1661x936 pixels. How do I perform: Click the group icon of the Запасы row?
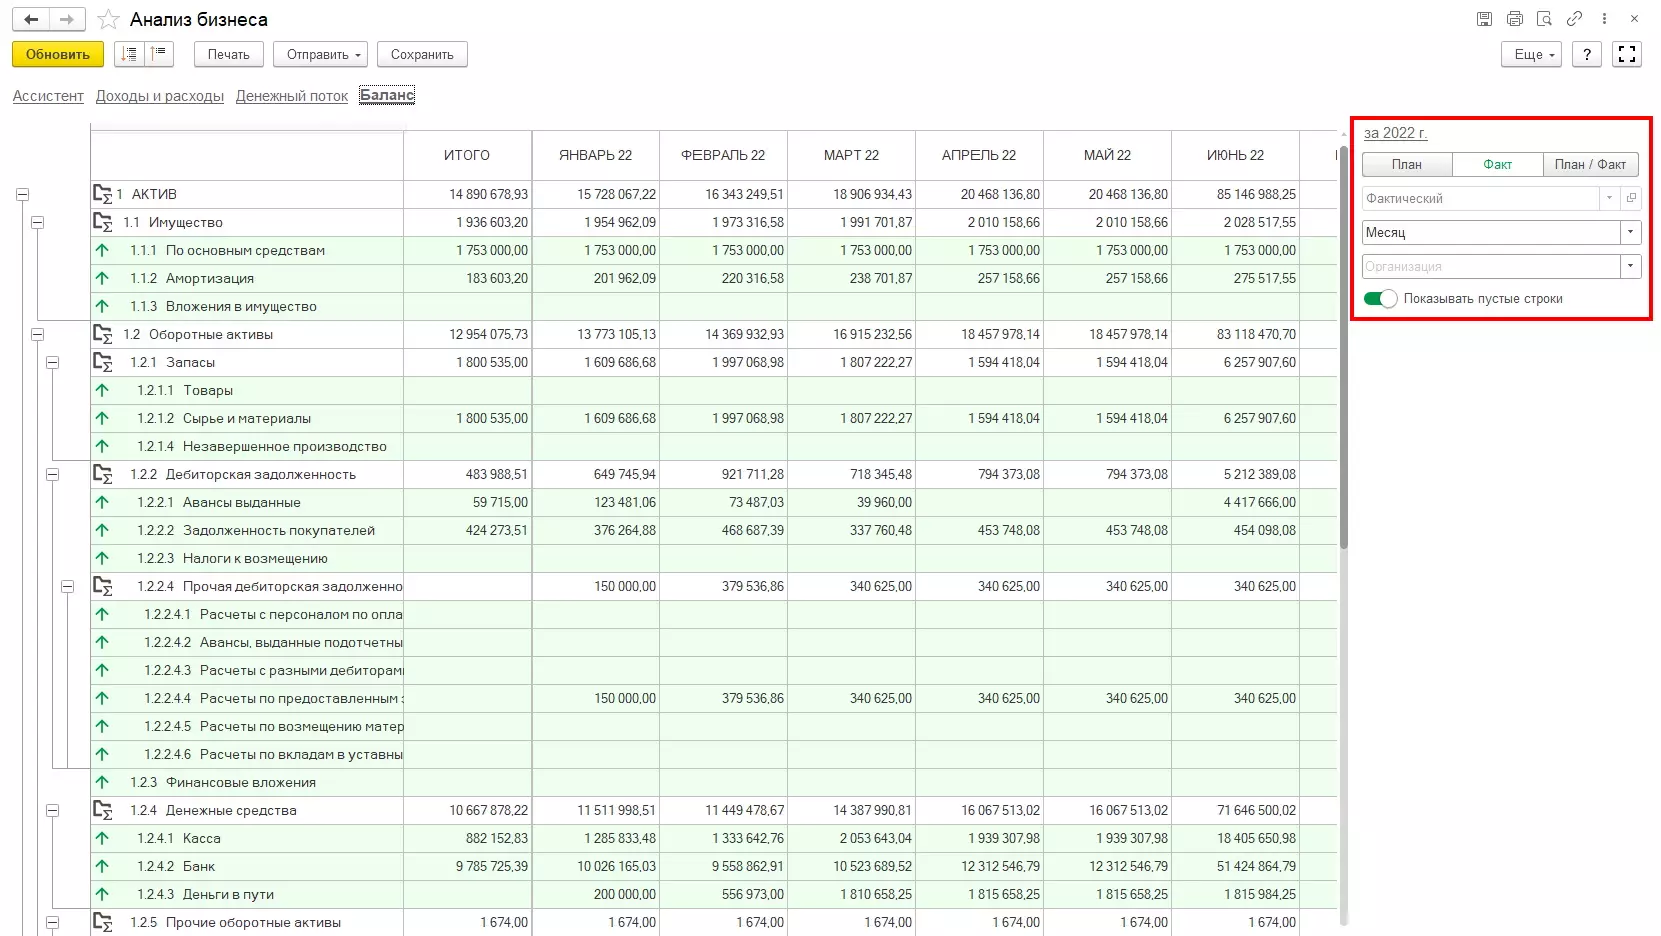tap(102, 362)
